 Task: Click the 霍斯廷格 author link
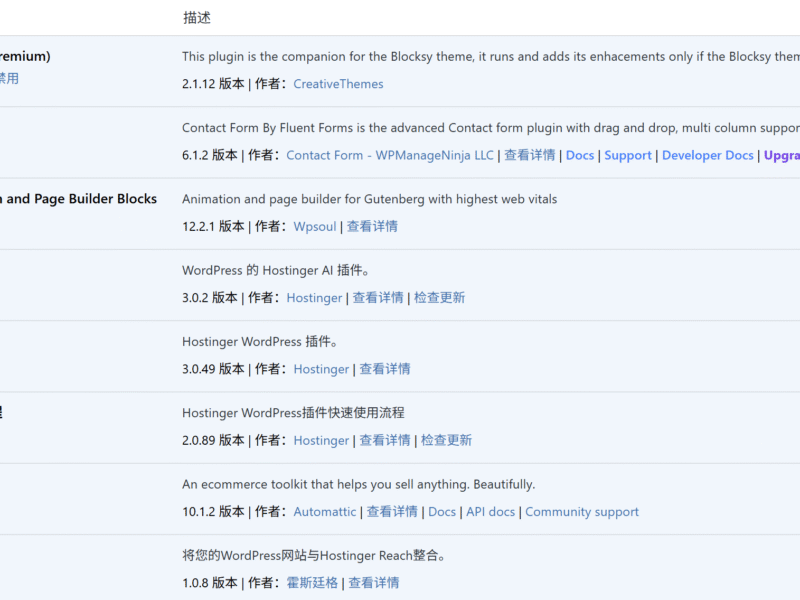pyautogui.click(x=312, y=583)
